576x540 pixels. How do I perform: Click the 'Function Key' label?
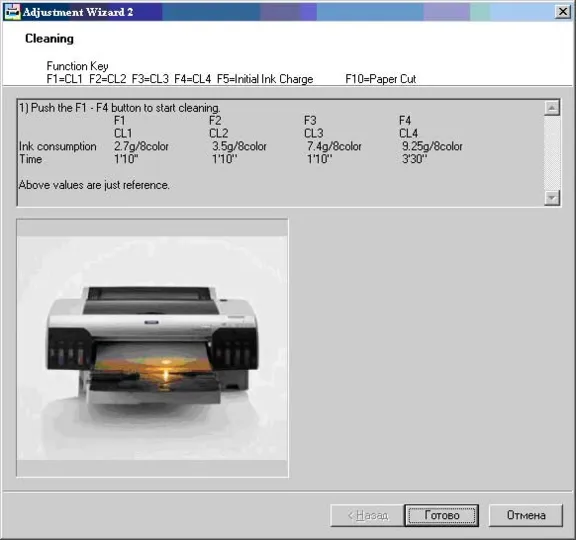(78, 66)
